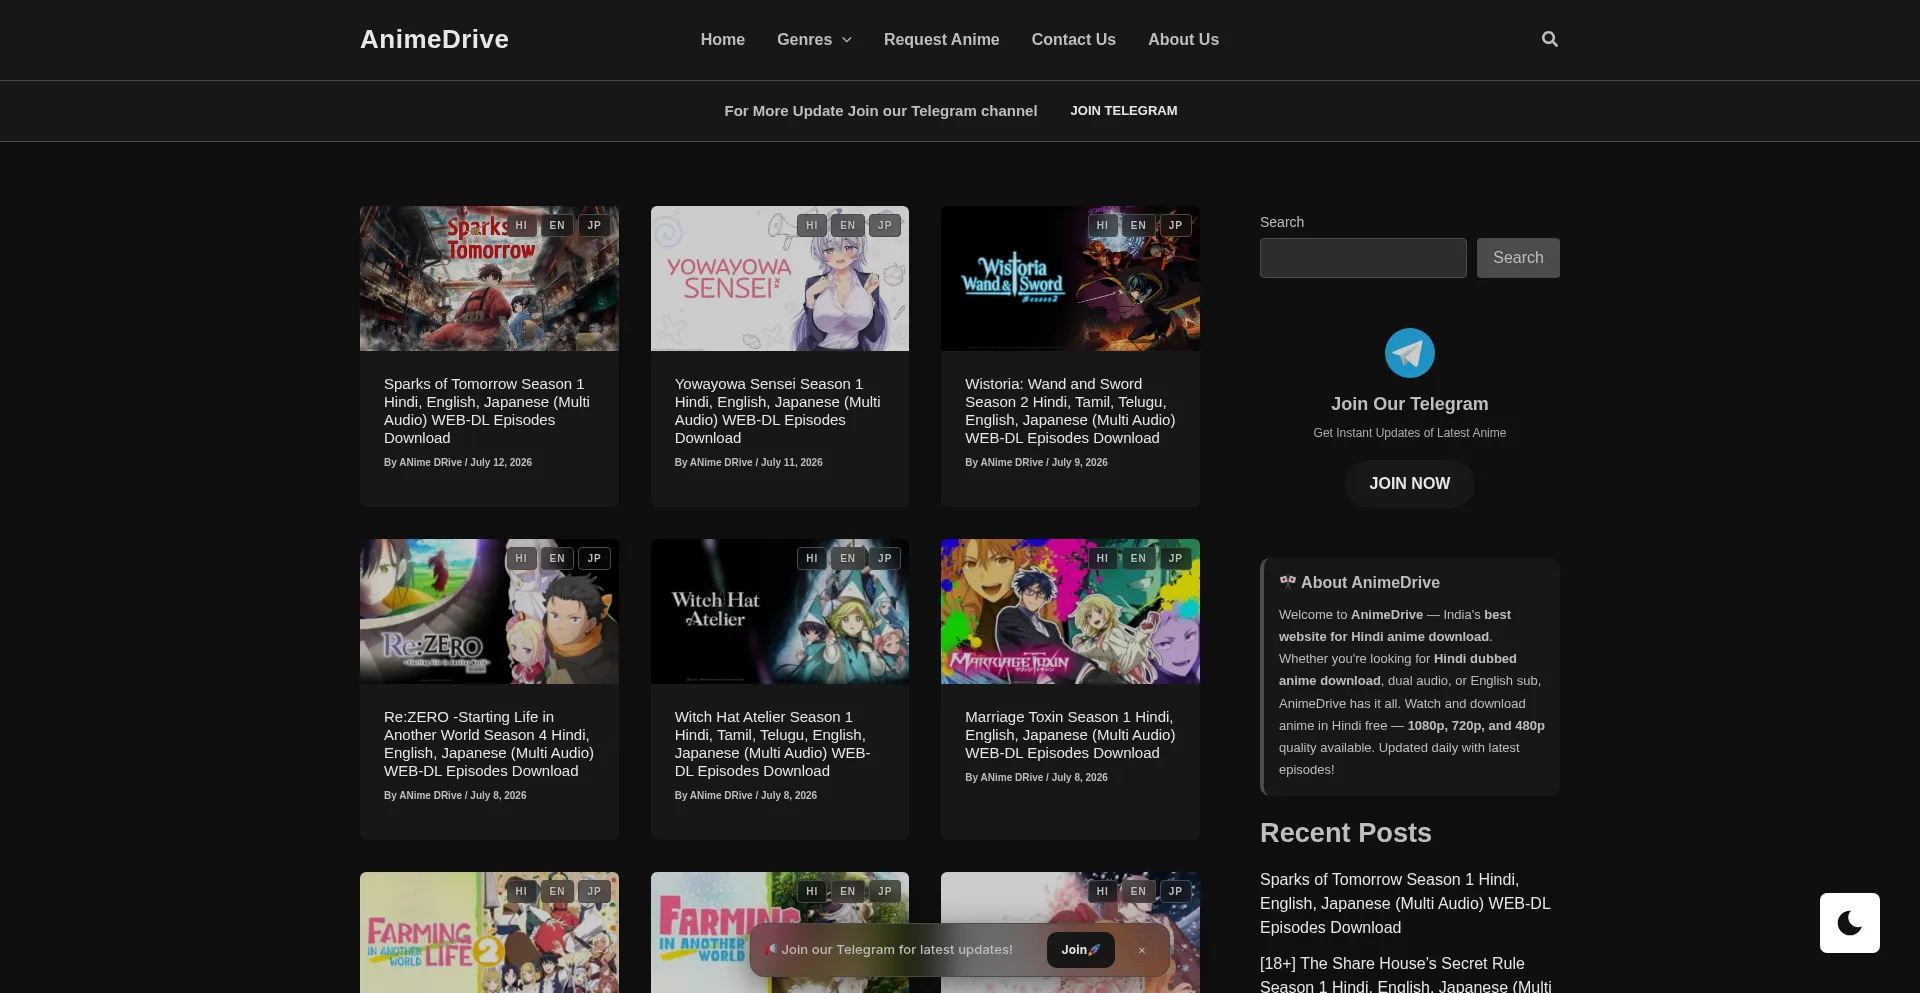Open the Marriage Toxin thumbnail

[x=1070, y=612]
